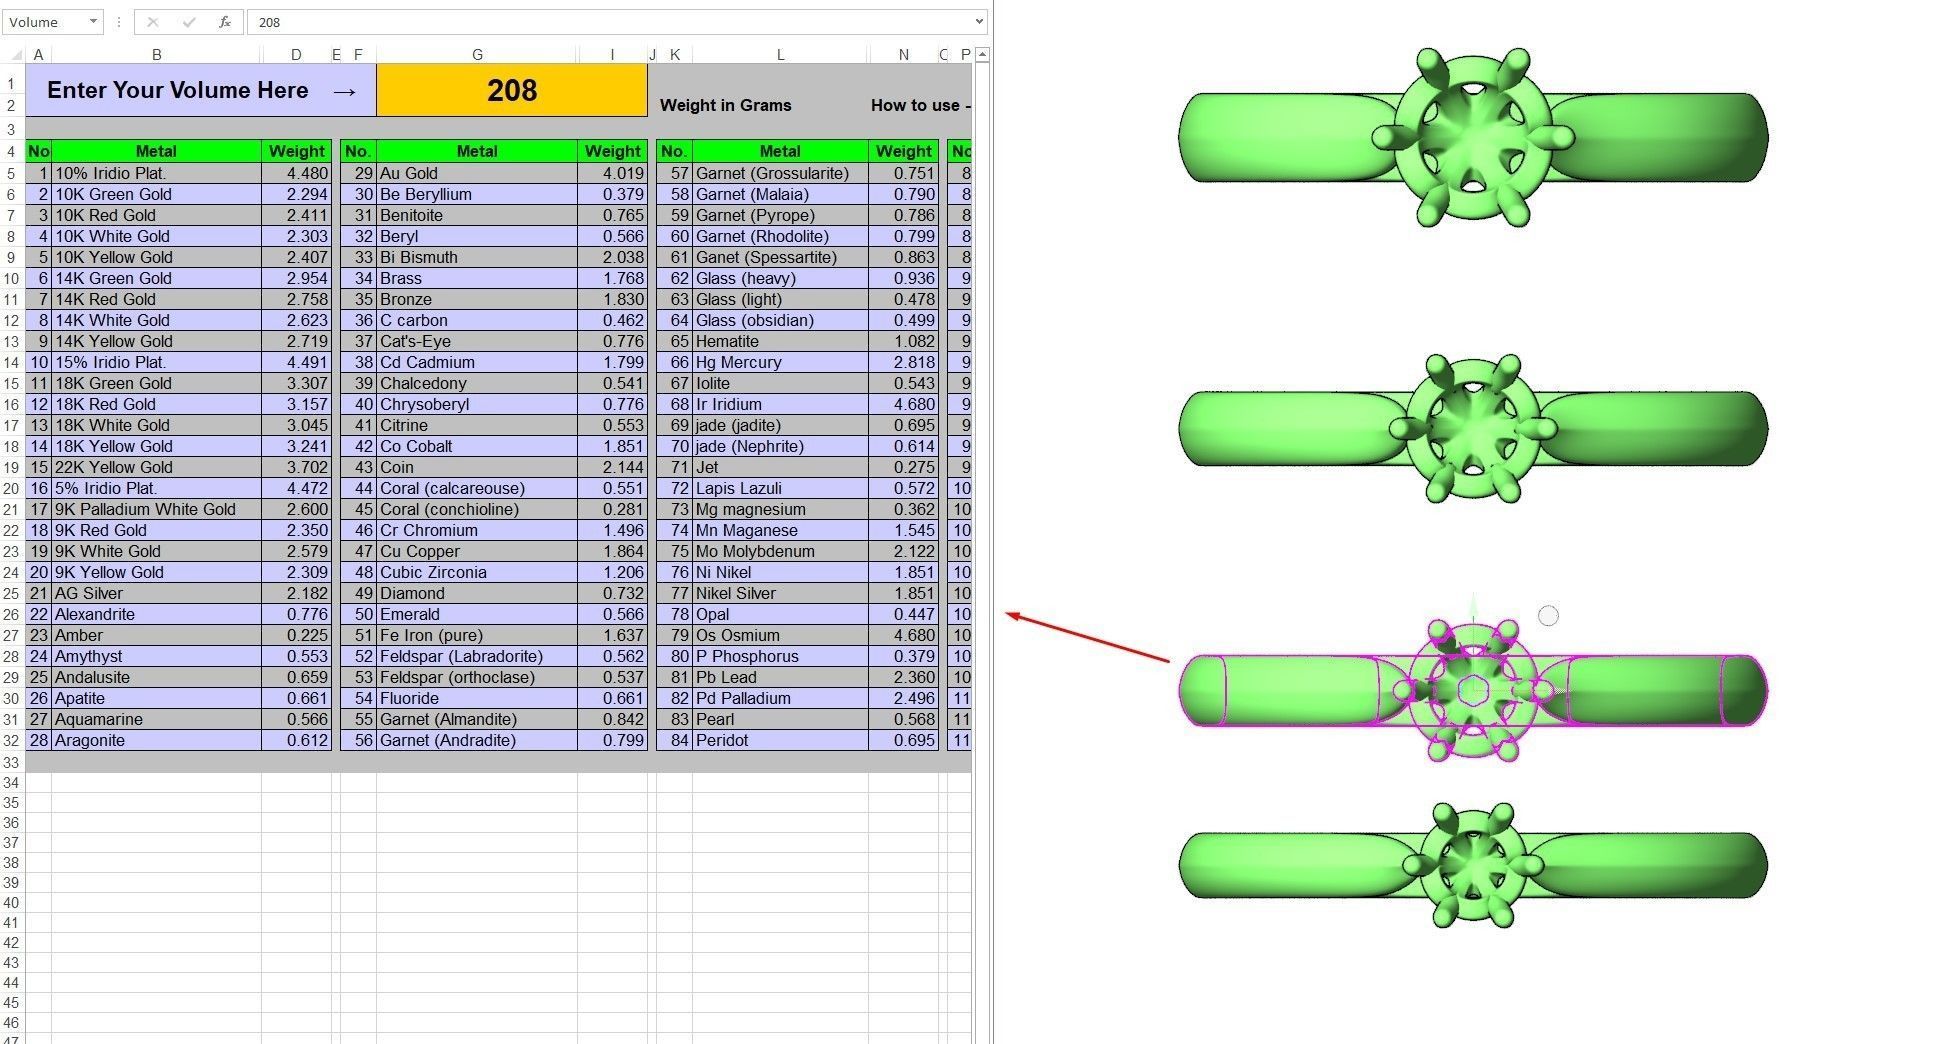This screenshot has height=1044, width=1956.
Task: Select the 'Pd Palladium' cell
Action: [780, 698]
